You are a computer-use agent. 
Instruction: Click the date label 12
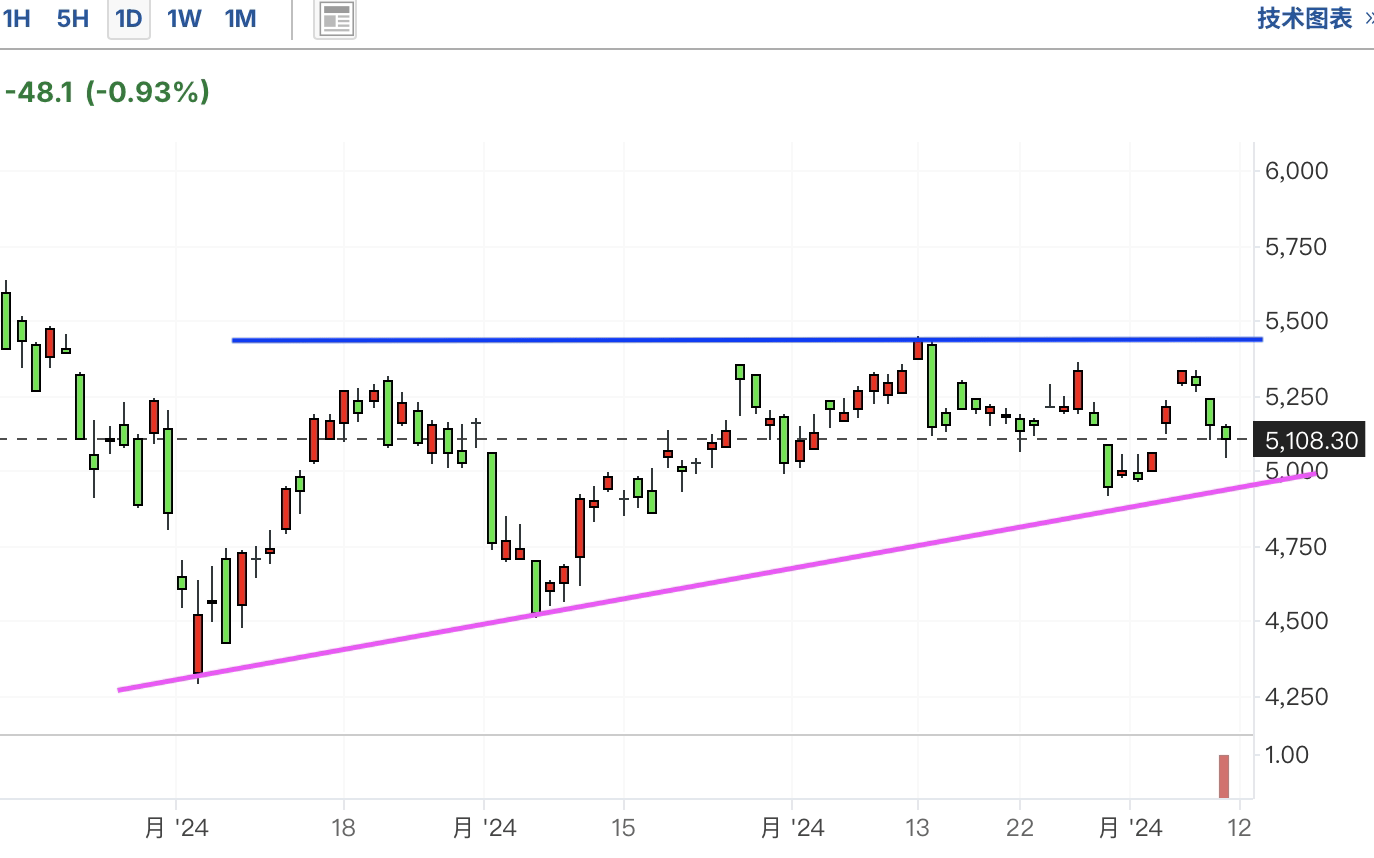coord(1240,828)
